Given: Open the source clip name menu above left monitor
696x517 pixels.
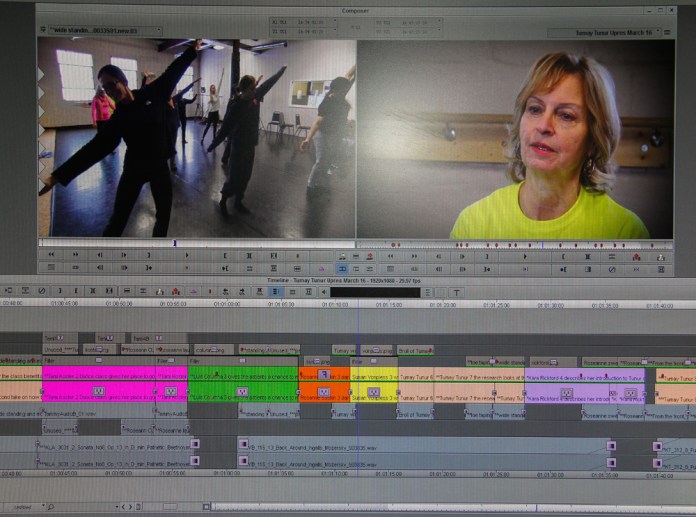Looking at the screenshot, I should point(100,31).
